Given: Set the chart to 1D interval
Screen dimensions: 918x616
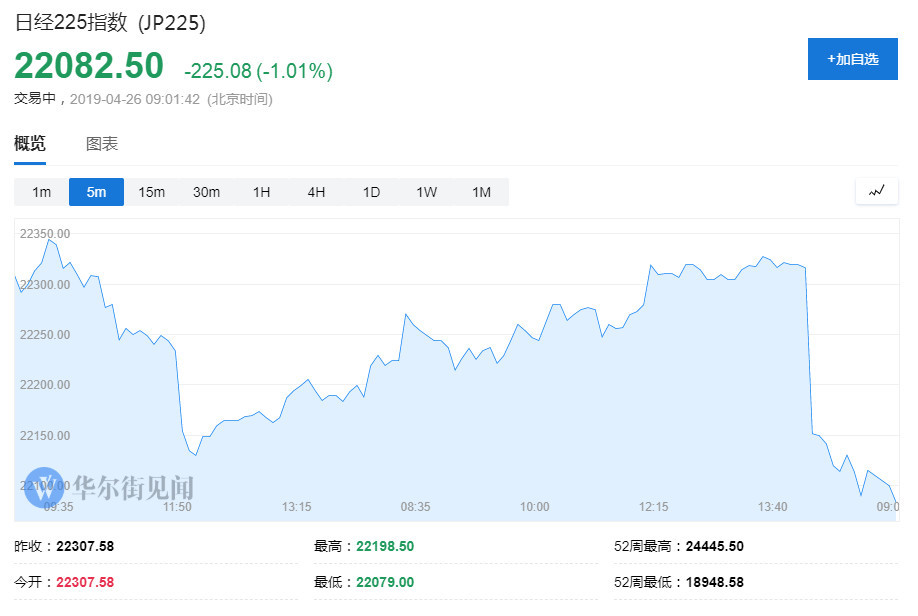Looking at the screenshot, I should tap(372, 192).
